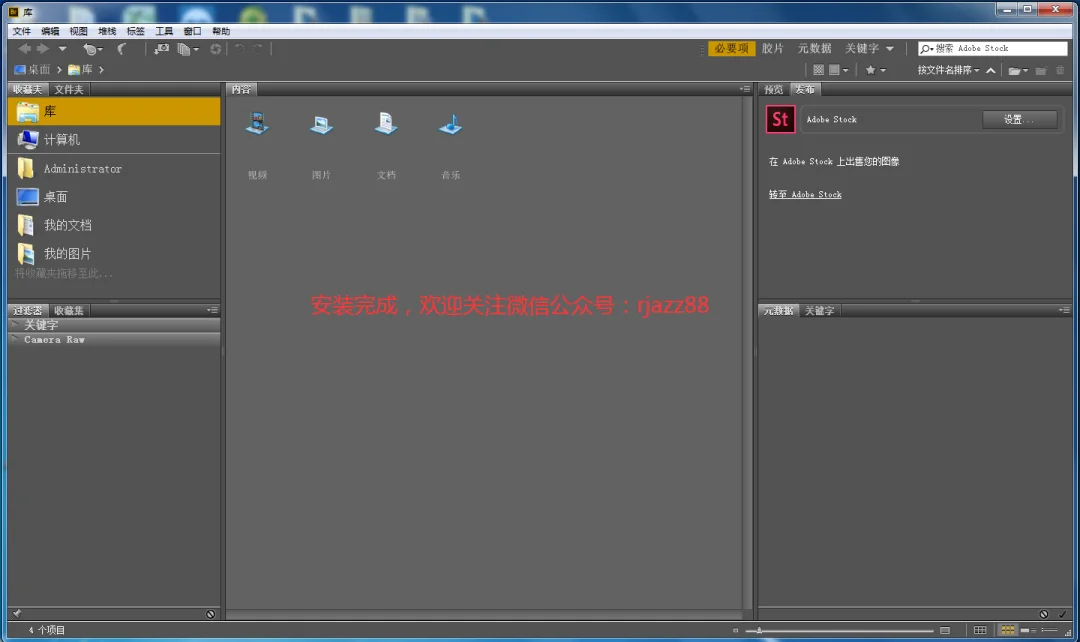Click the Adobe Stock St logo icon
The height and width of the screenshot is (642, 1080).
point(780,119)
